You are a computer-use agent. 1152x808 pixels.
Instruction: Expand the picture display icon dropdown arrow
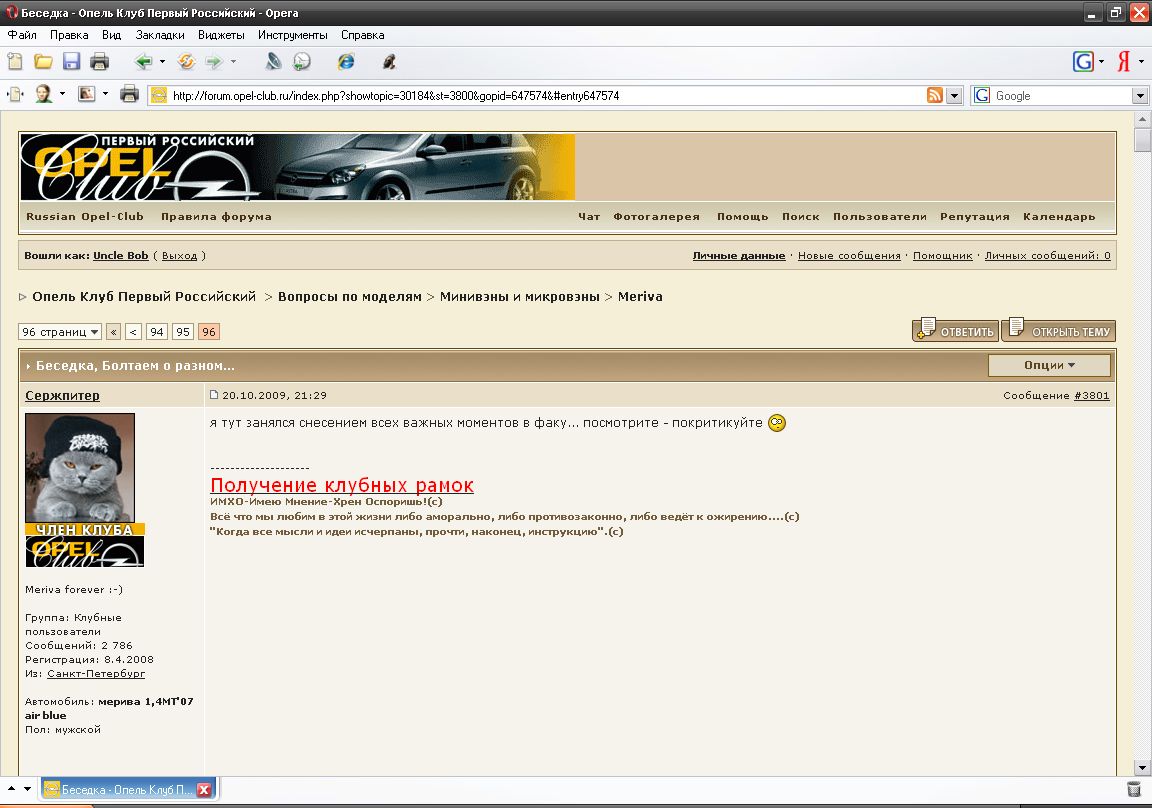[105, 94]
